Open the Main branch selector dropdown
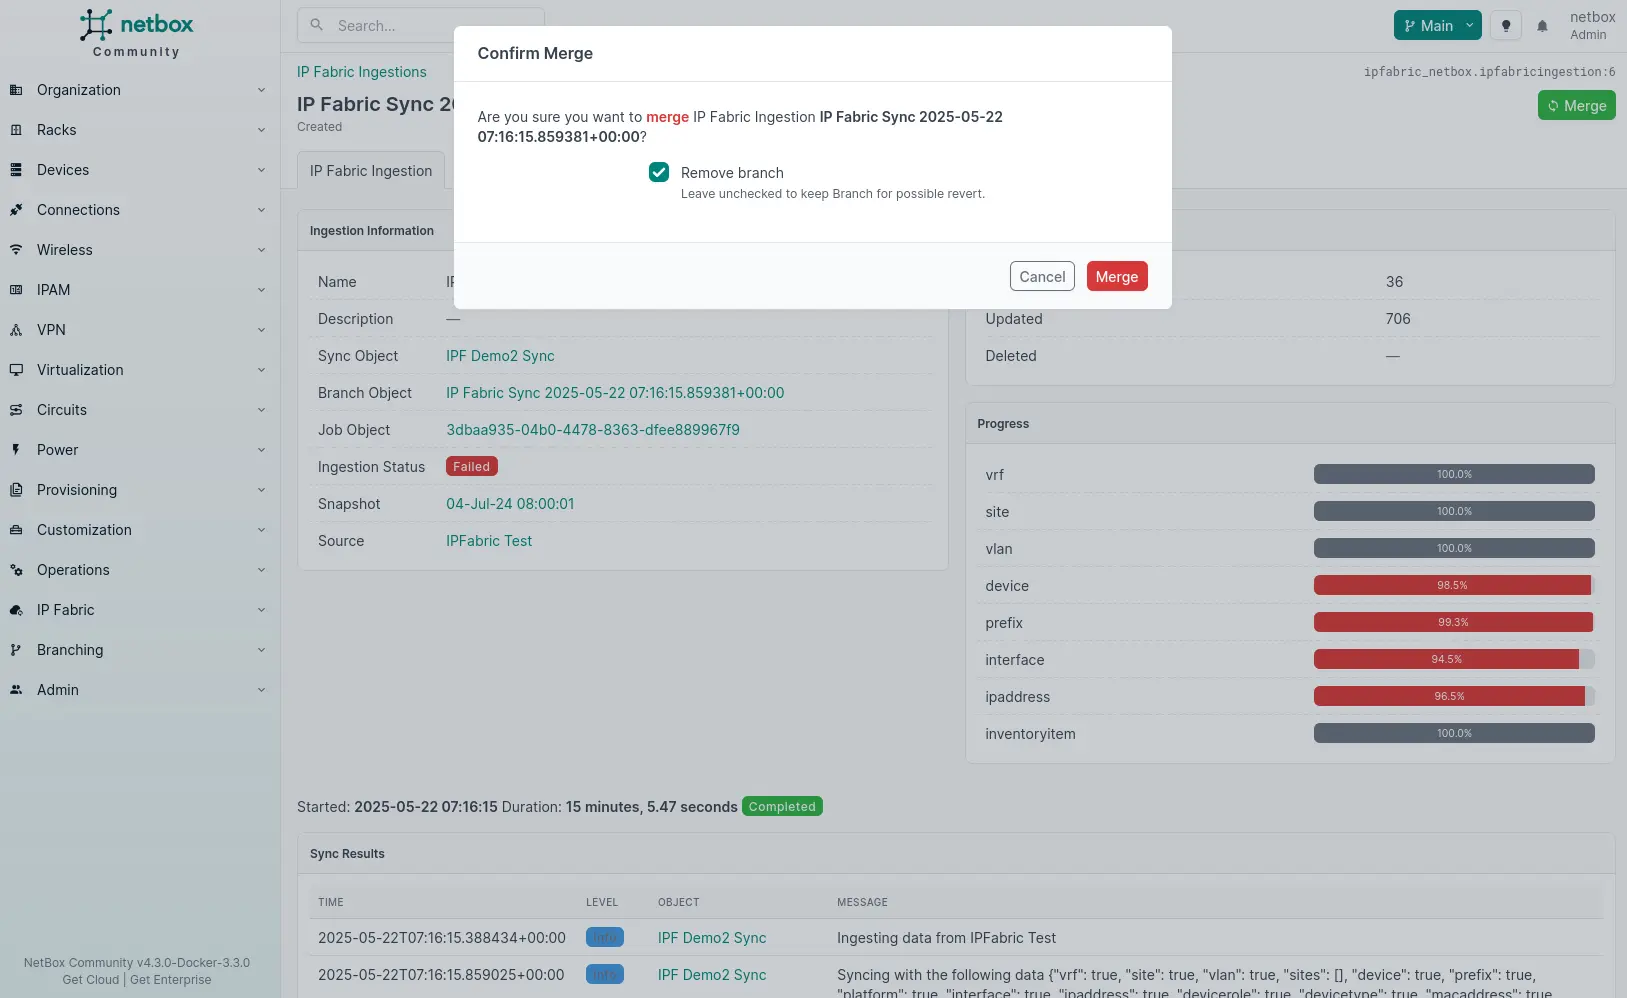This screenshot has height=998, width=1627. click(1437, 26)
